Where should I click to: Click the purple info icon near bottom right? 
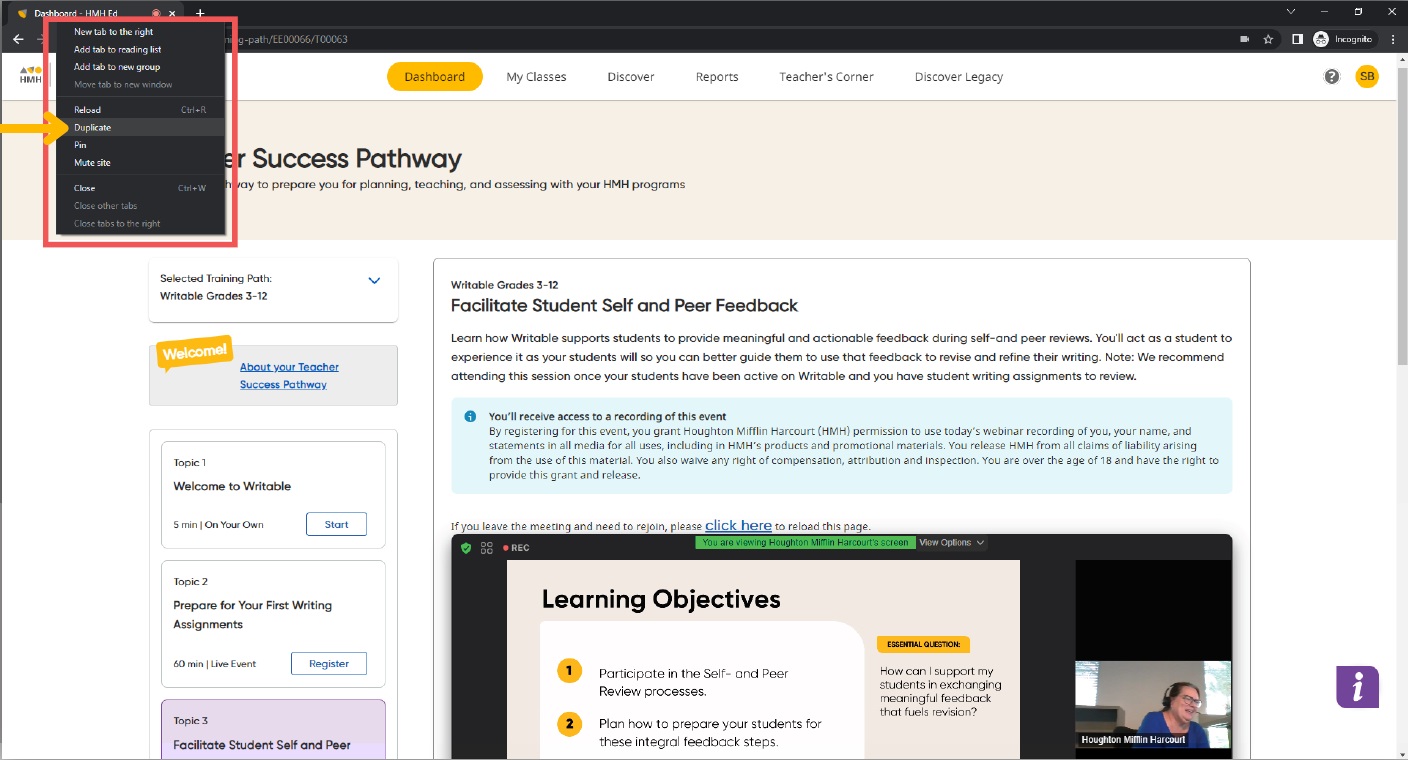(x=1357, y=687)
